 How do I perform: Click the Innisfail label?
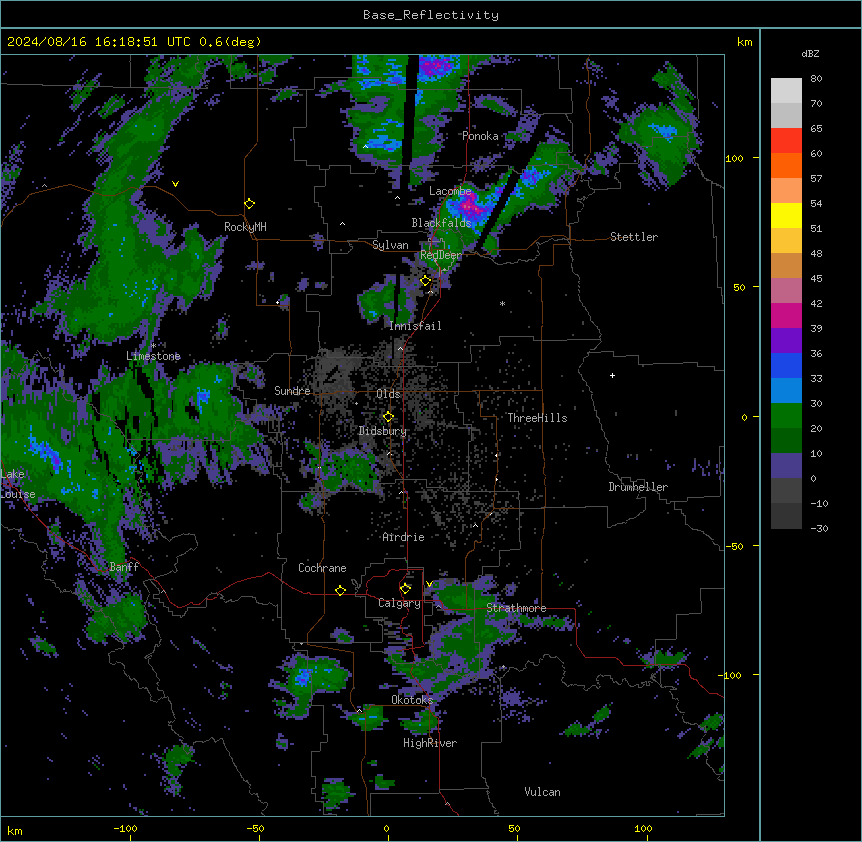[415, 326]
